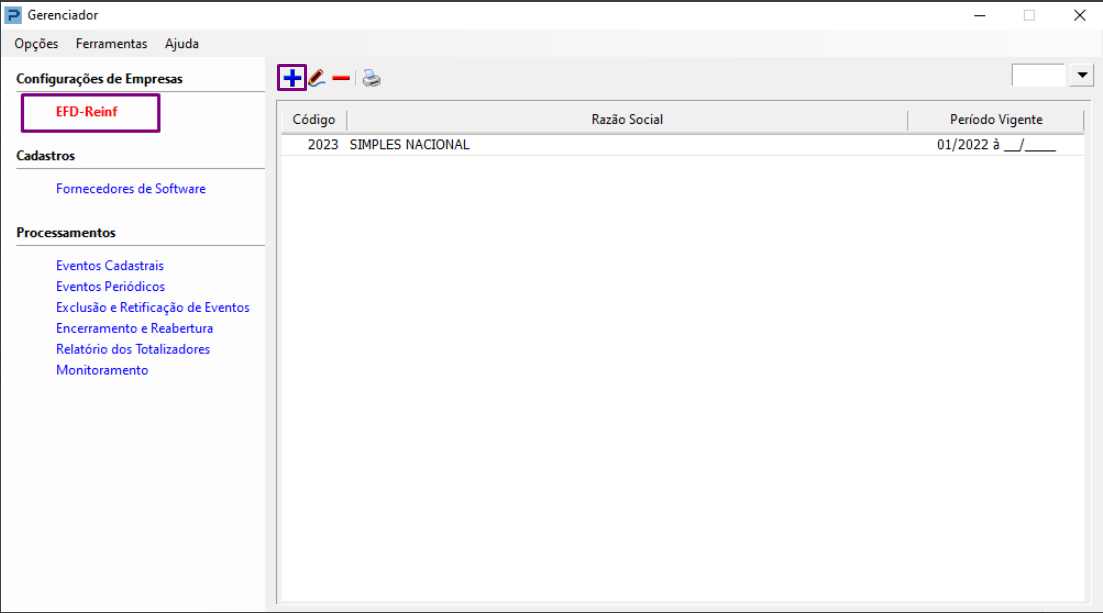Screen dimensions: 1103x613
Task: Click the Gerenciador app icon in title bar
Action: coord(13,15)
